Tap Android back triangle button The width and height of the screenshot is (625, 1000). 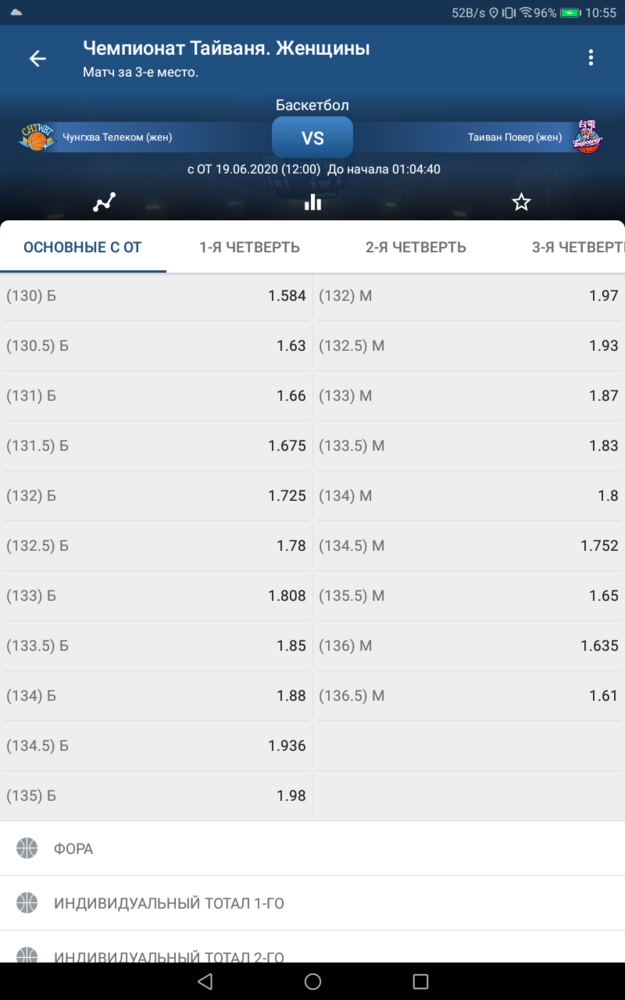coord(204,981)
